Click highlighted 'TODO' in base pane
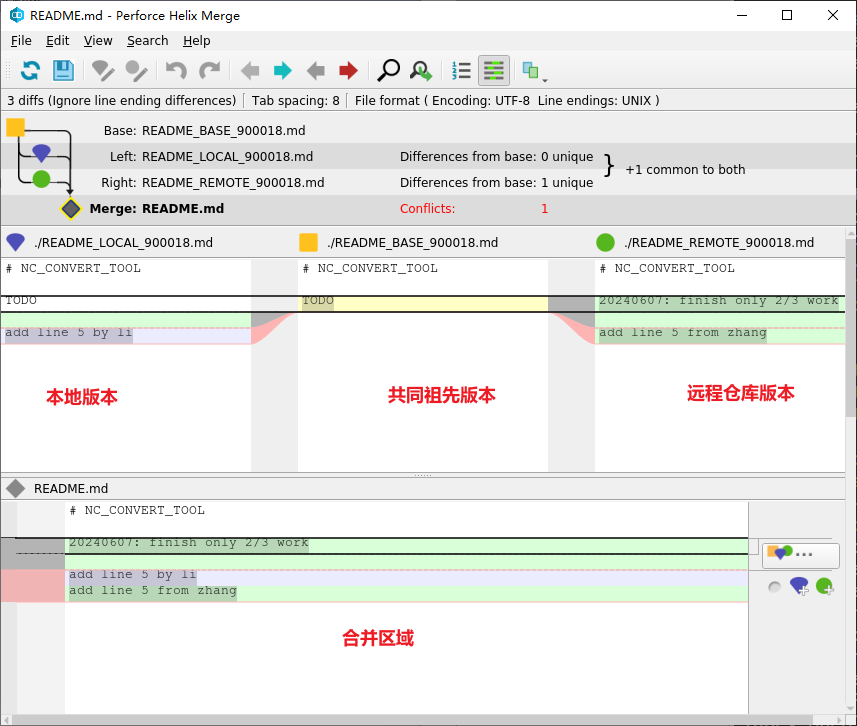This screenshot has width=857, height=726. (x=318, y=301)
